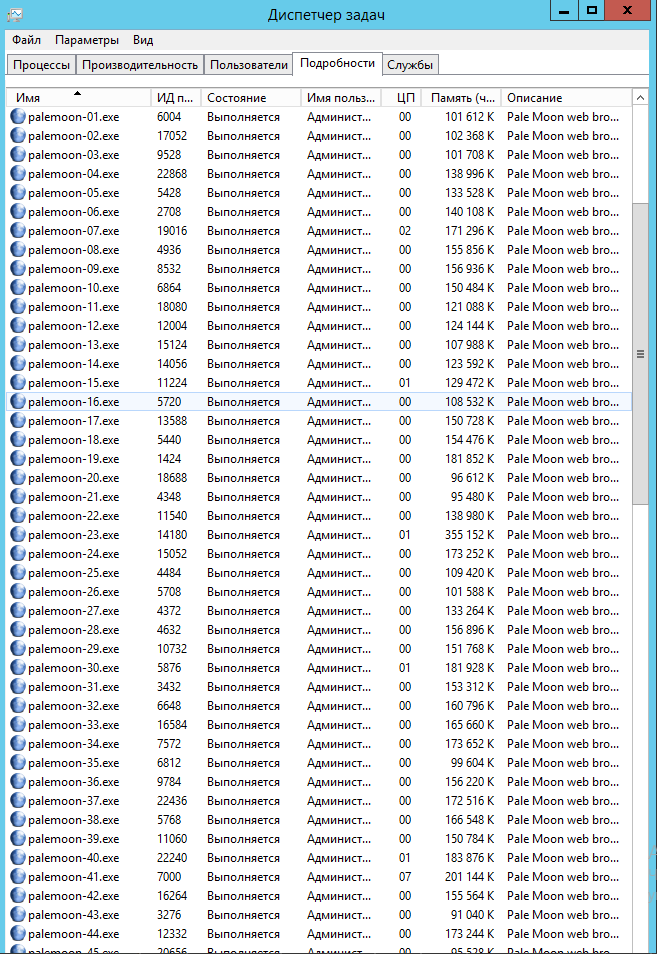The width and height of the screenshot is (657, 954).
Task: Click the vertical scrollbar thumb
Action: 640,354
